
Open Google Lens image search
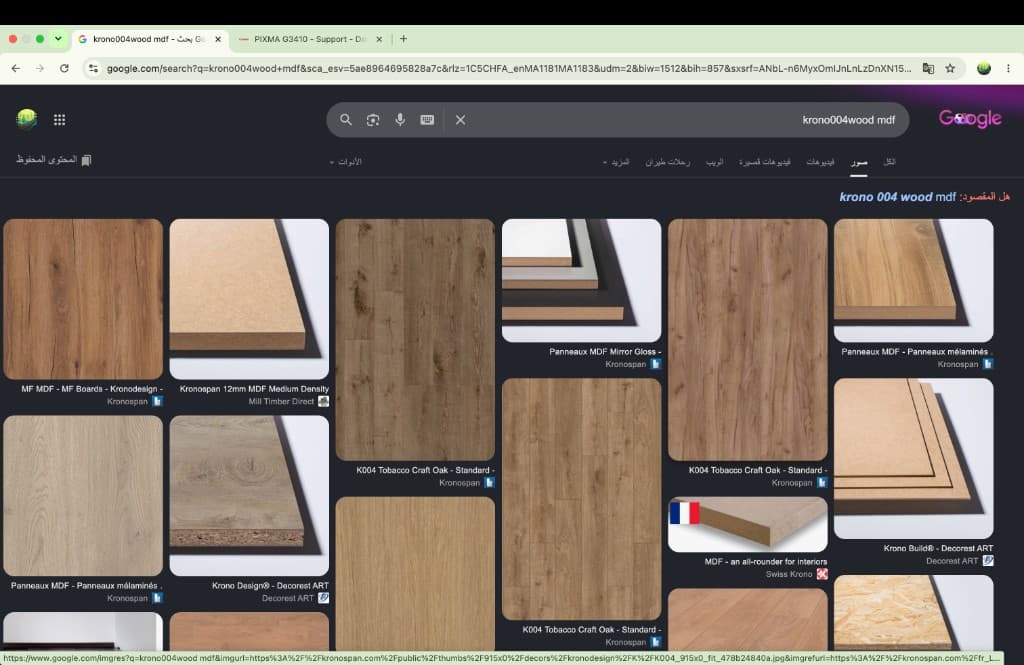pos(373,120)
